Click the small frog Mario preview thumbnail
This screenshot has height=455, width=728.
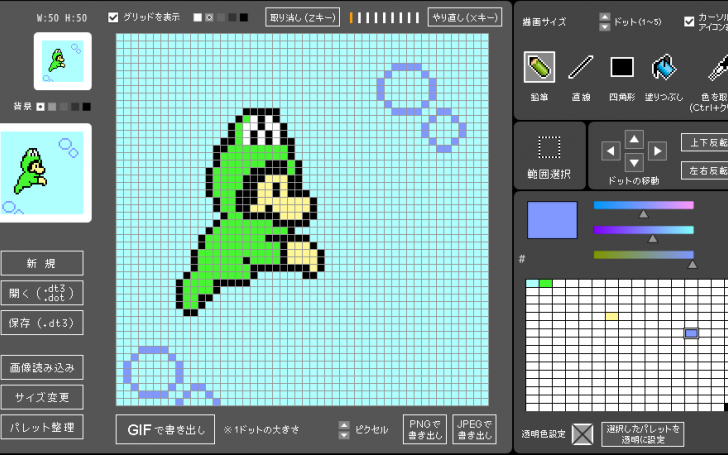(x=63, y=61)
